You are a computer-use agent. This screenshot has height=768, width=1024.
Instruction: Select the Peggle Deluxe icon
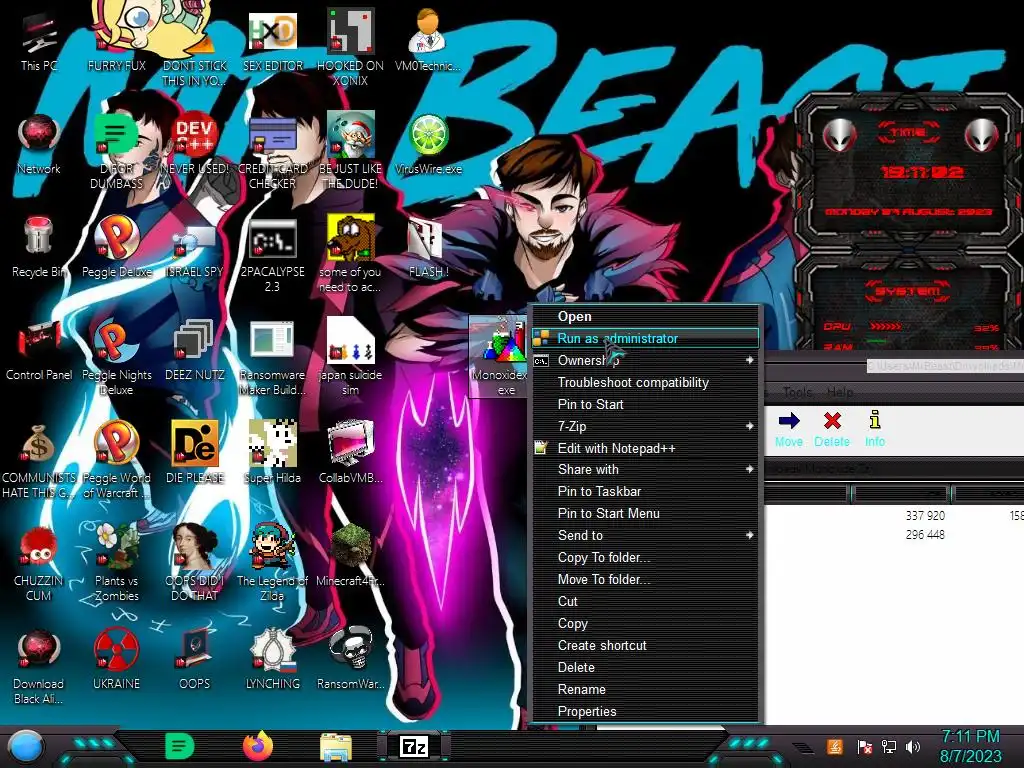[x=117, y=247]
